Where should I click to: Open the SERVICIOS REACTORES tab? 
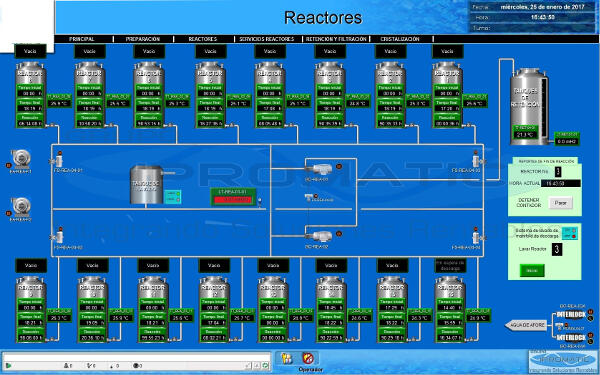click(x=267, y=39)
